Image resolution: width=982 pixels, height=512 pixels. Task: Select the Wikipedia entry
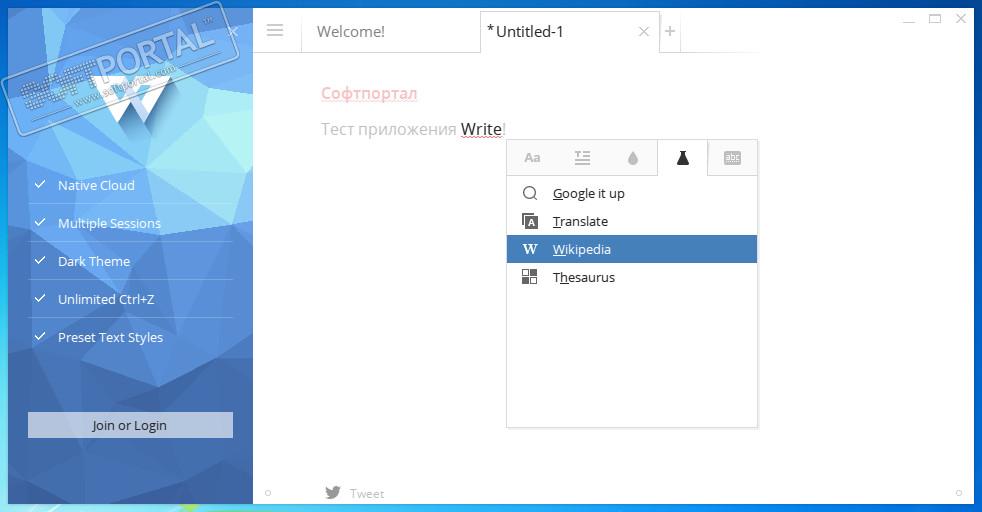pos(632,249)
